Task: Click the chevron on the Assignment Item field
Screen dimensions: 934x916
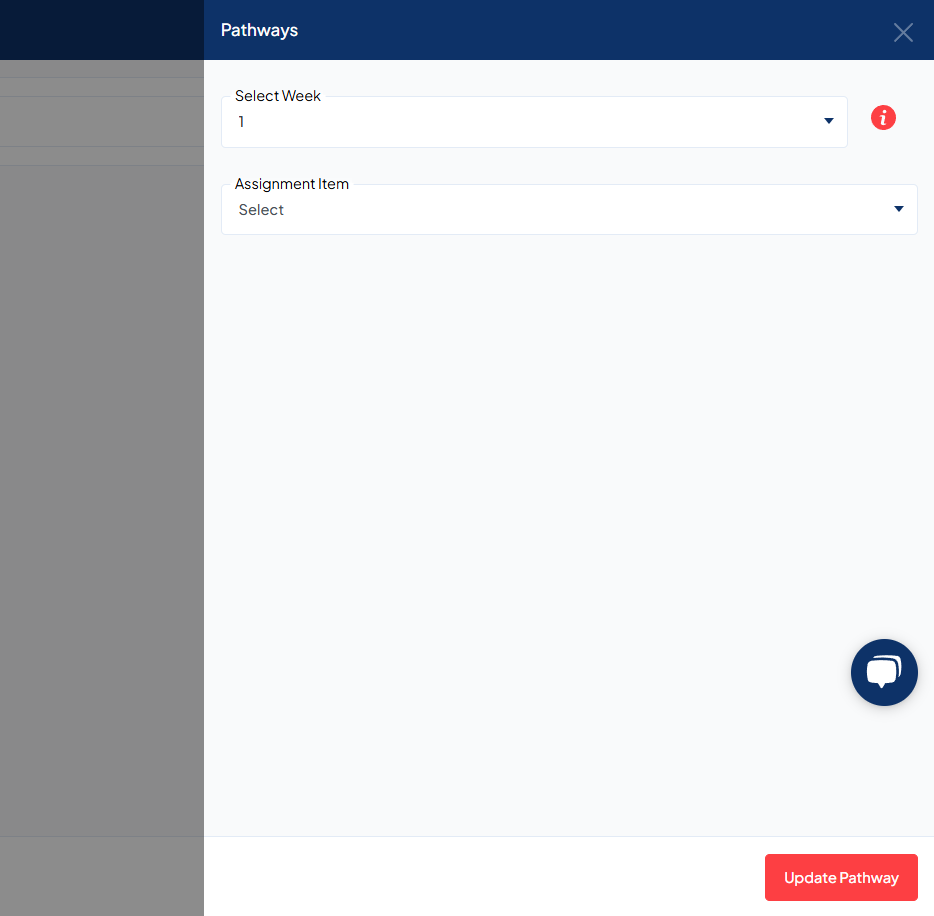Action: click(898, 209)
